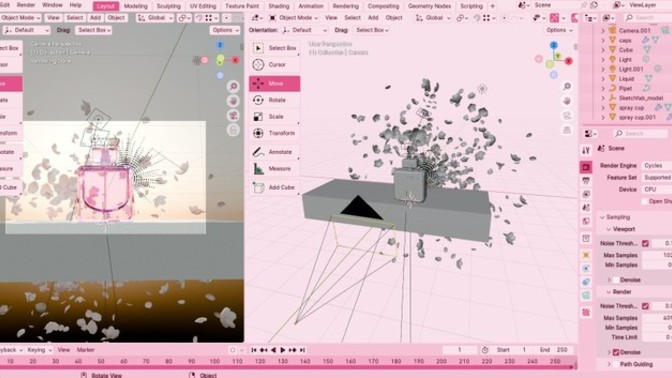Jump to timeline start
The width and height of the screenshot is (672, 378).
tap(254, 350)
